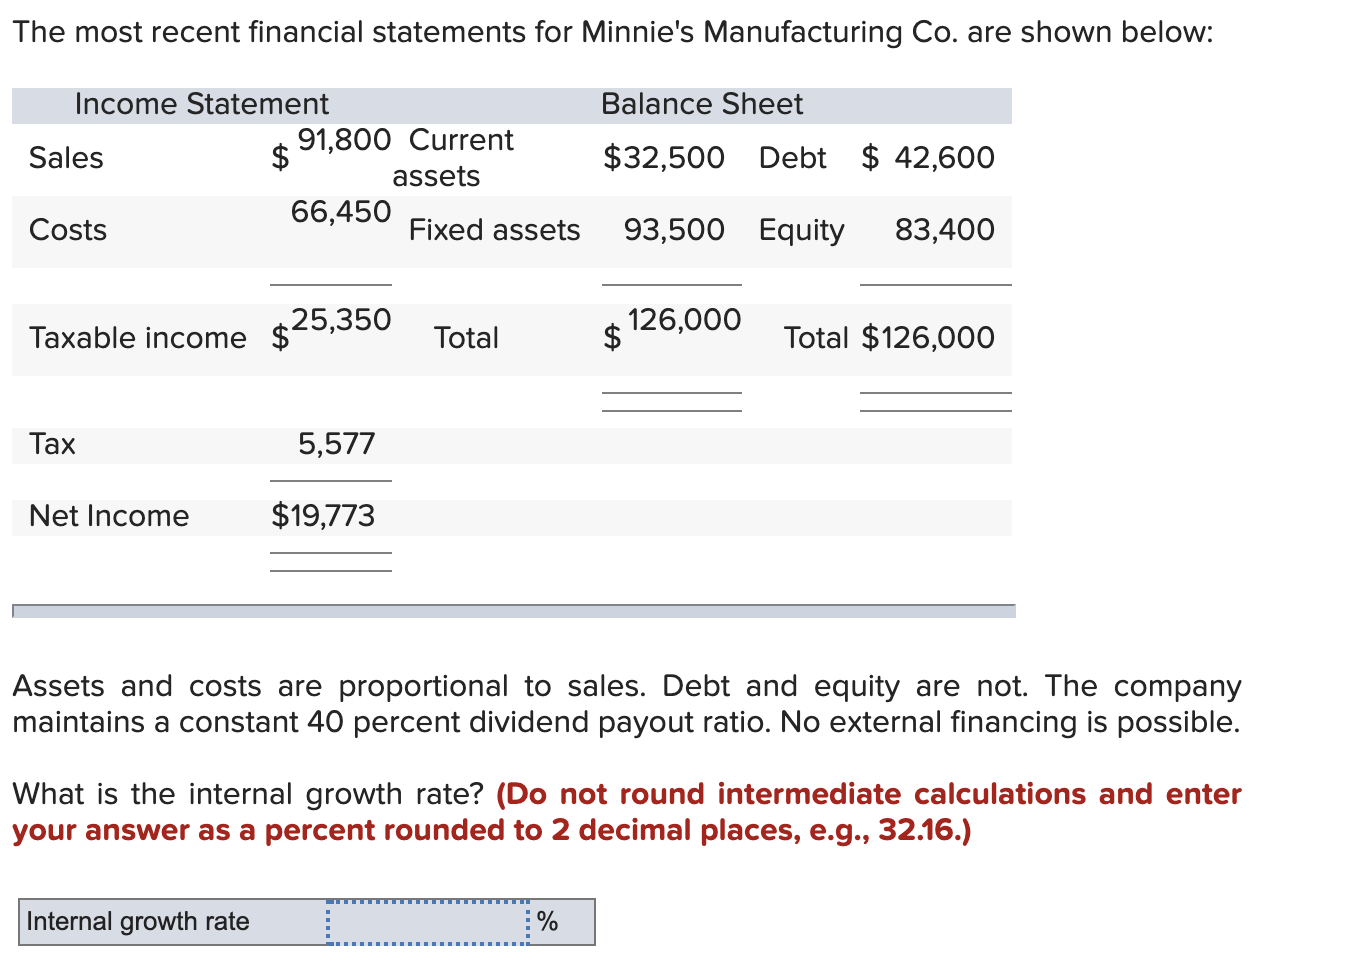
Task: Click the Internal growth rate input field
Action: tap(428, 922)
